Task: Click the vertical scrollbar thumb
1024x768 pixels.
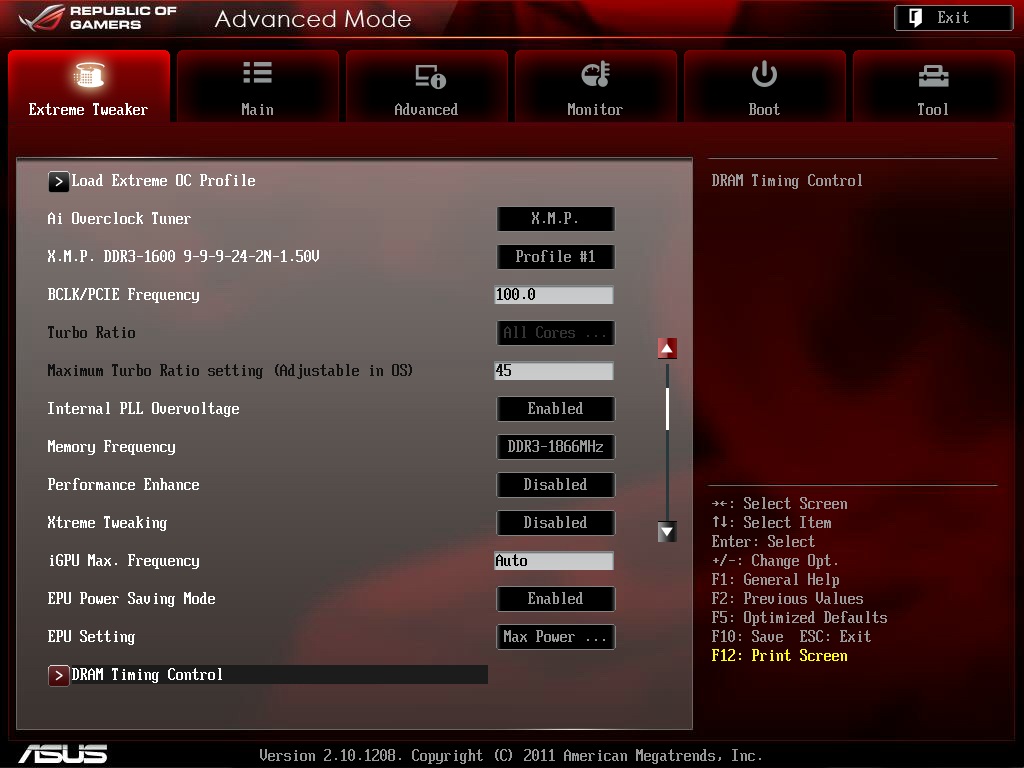Action: point(667,409)
